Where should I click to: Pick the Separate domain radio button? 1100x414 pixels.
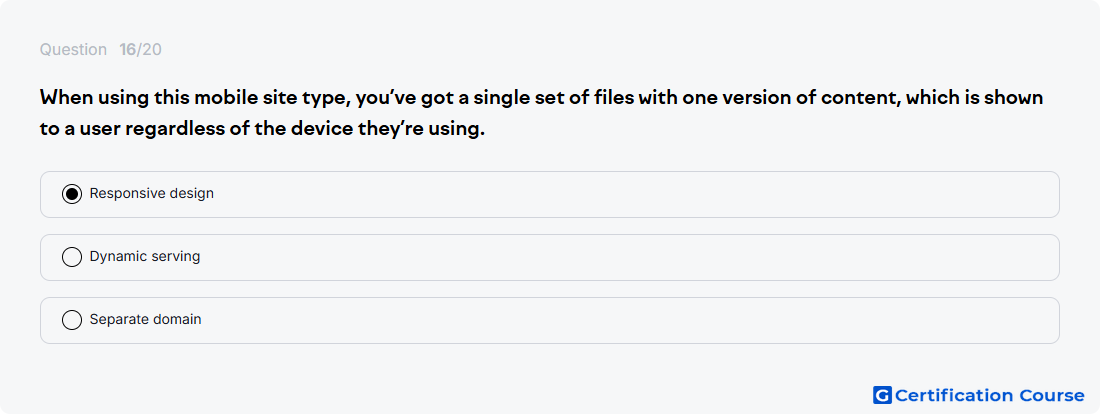(x=72, y=320)
